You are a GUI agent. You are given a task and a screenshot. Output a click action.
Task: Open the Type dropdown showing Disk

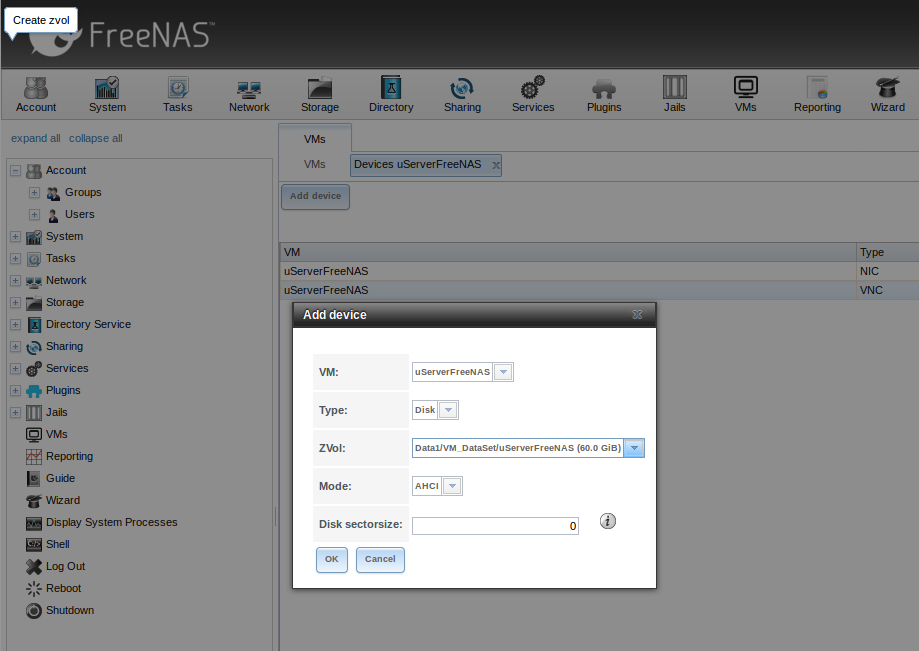(448, 410)
